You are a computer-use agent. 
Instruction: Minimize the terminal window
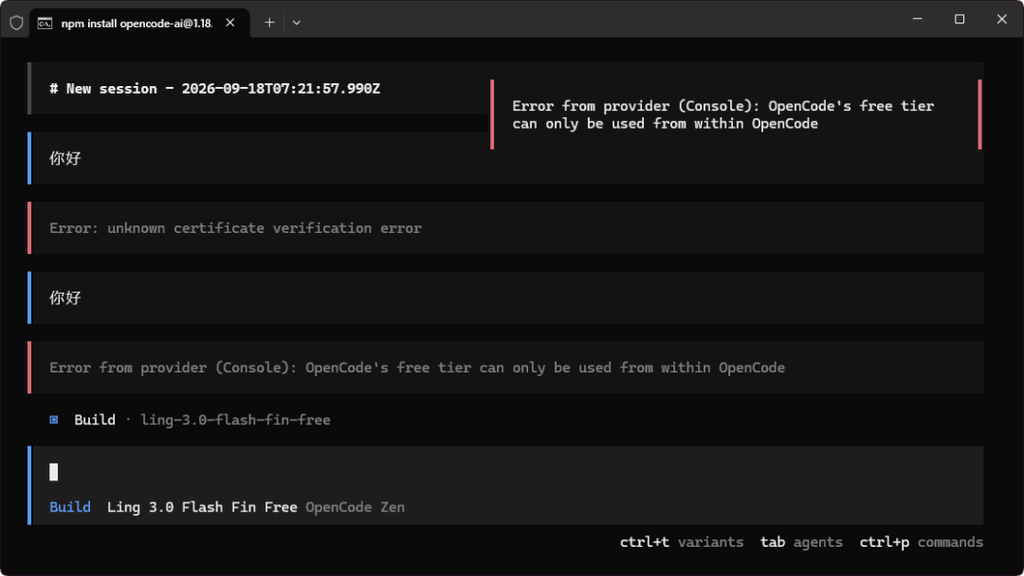click(917, 19)
